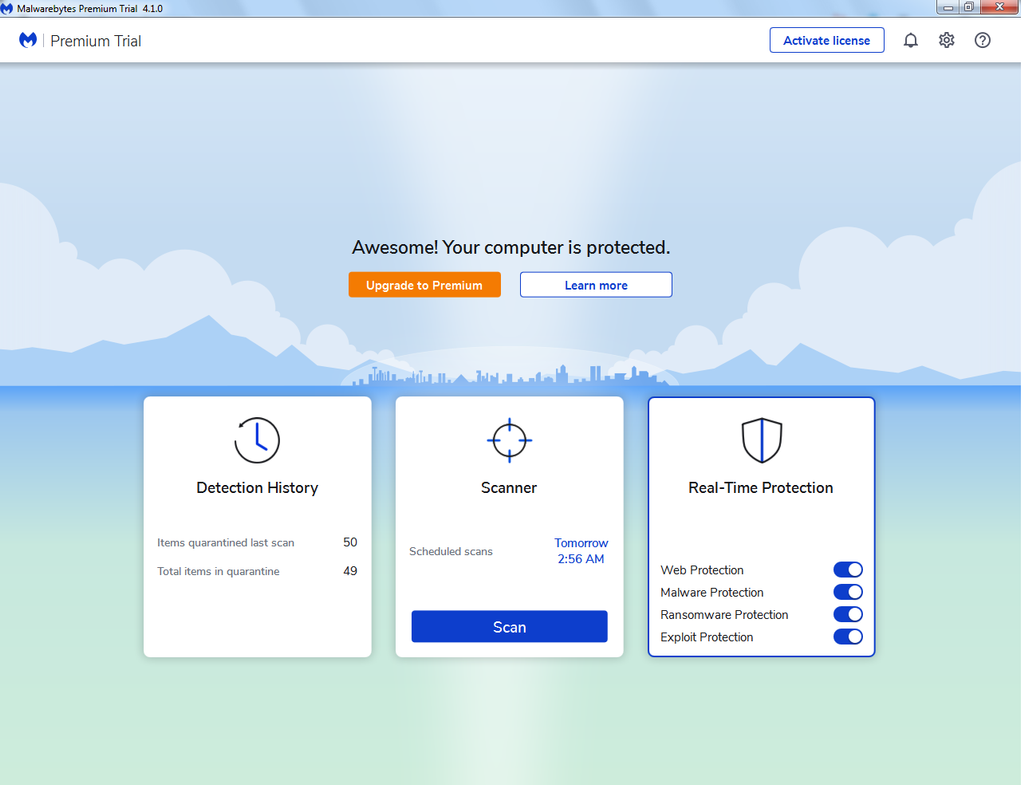The width and height of the screenshot is (1024, 785).
Task: Click the Web Protection label
Action: coord(702,570)
